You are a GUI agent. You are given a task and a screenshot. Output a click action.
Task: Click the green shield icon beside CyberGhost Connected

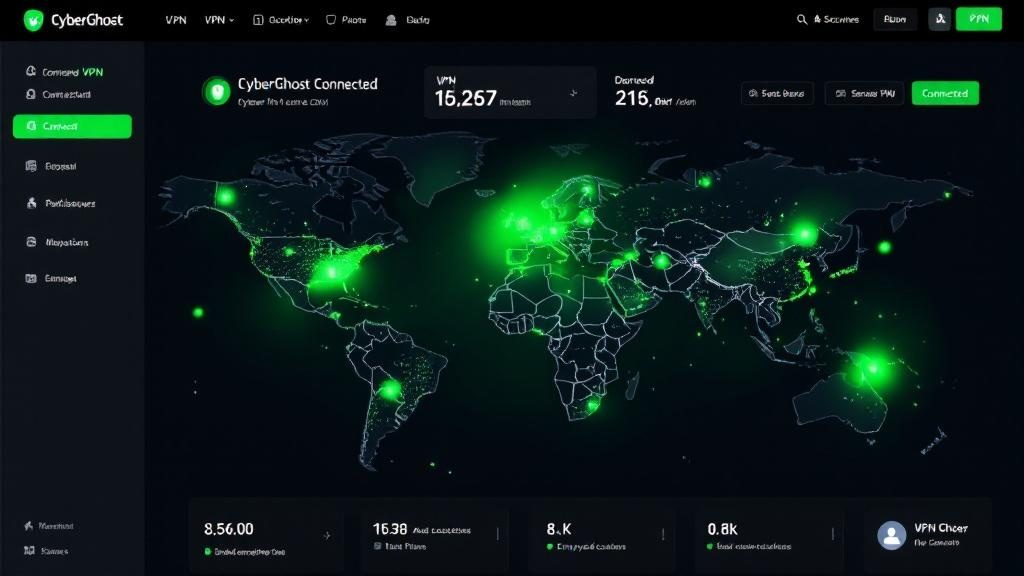(217, 91)
